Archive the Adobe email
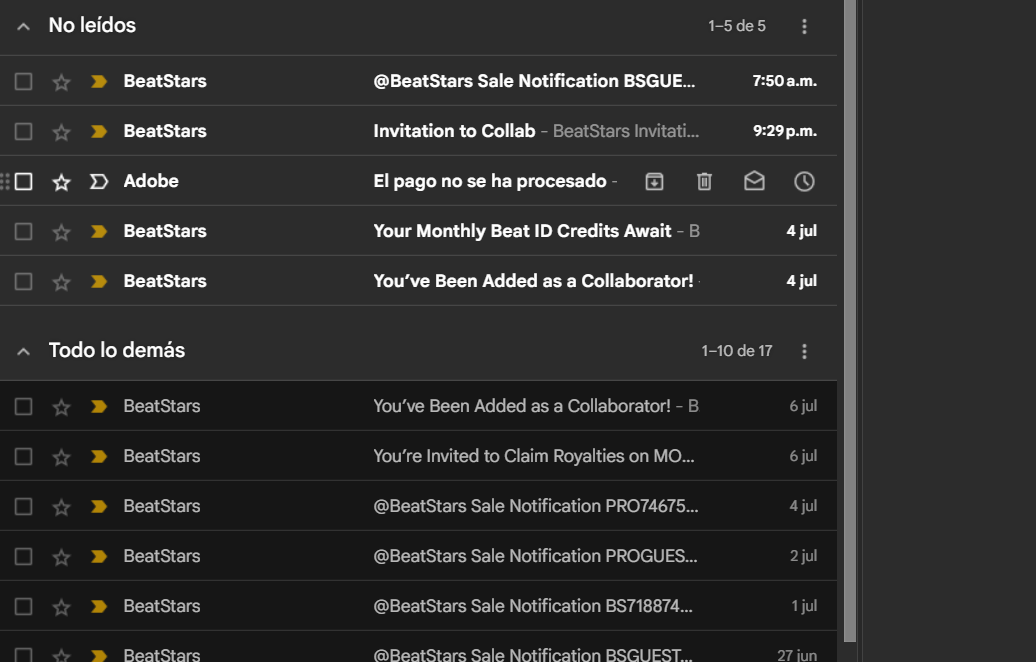 click(x=654, y=181)
